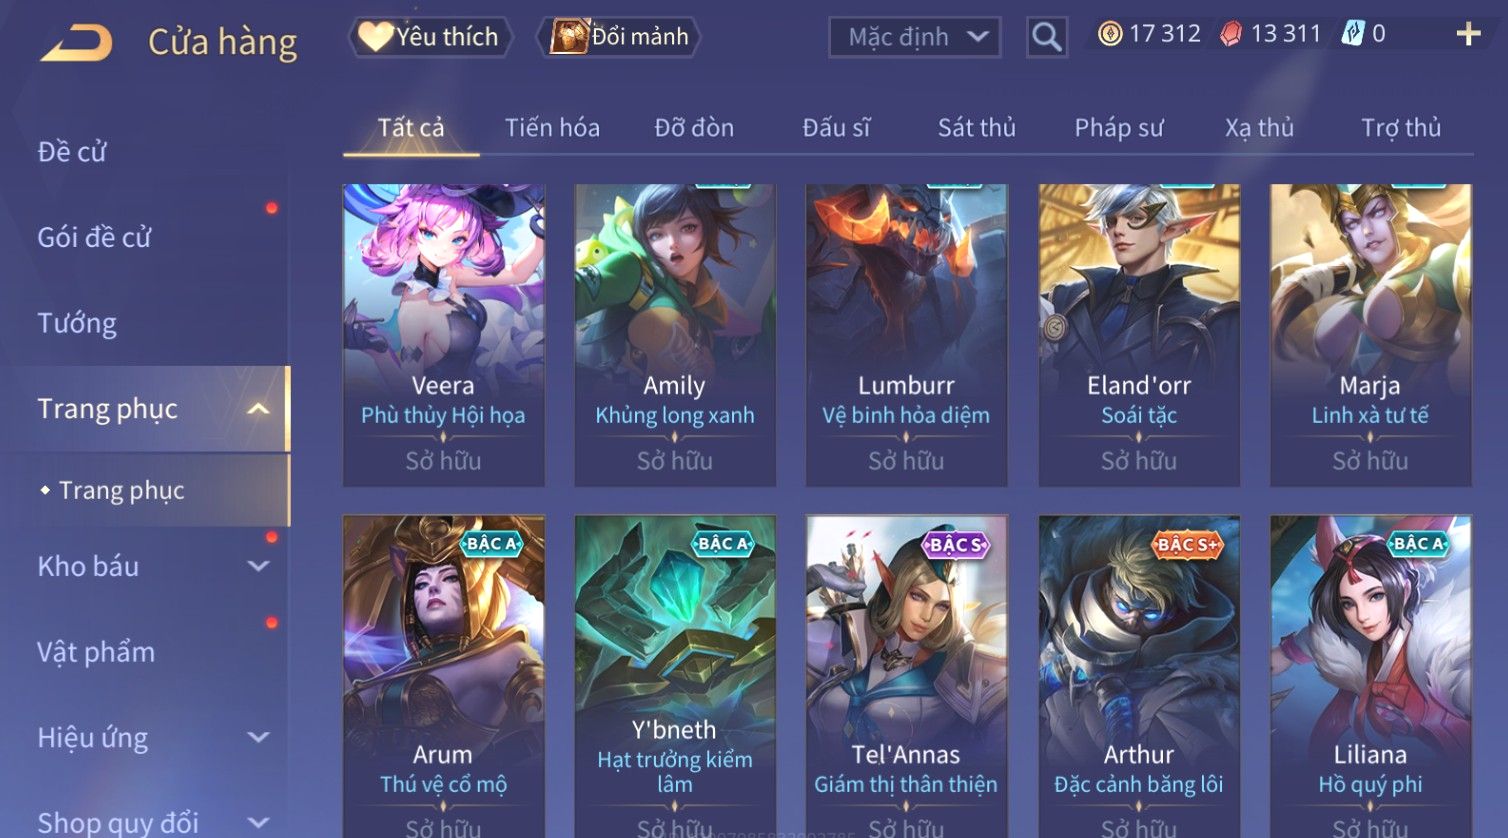Select Veera Phù thủy Hội họa skin

tap(443, 335)
